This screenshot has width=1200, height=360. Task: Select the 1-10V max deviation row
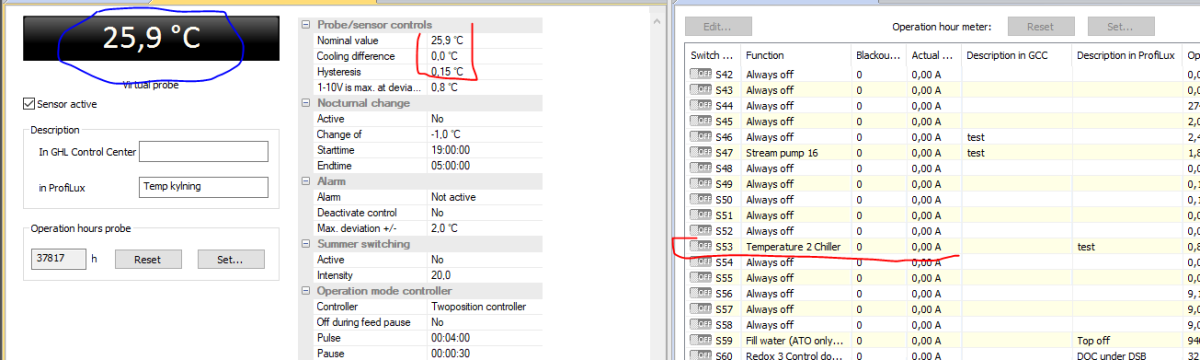429,87
